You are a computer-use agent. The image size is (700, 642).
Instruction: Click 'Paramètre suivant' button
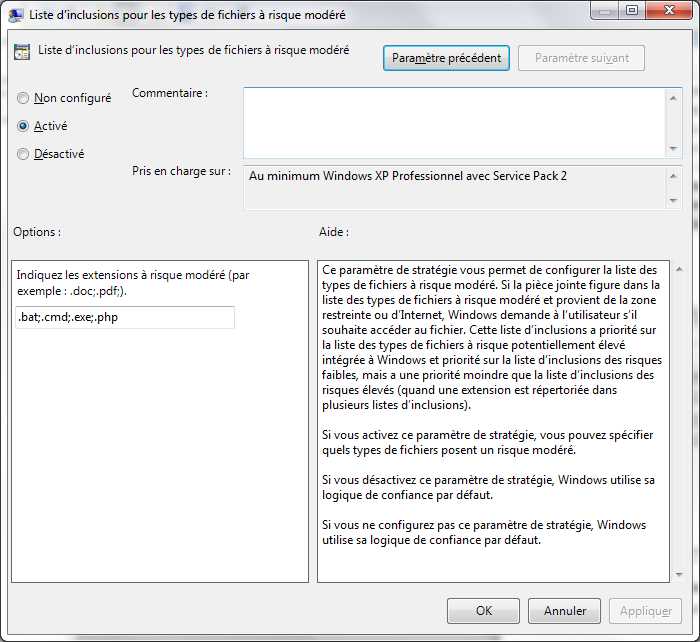582,58
